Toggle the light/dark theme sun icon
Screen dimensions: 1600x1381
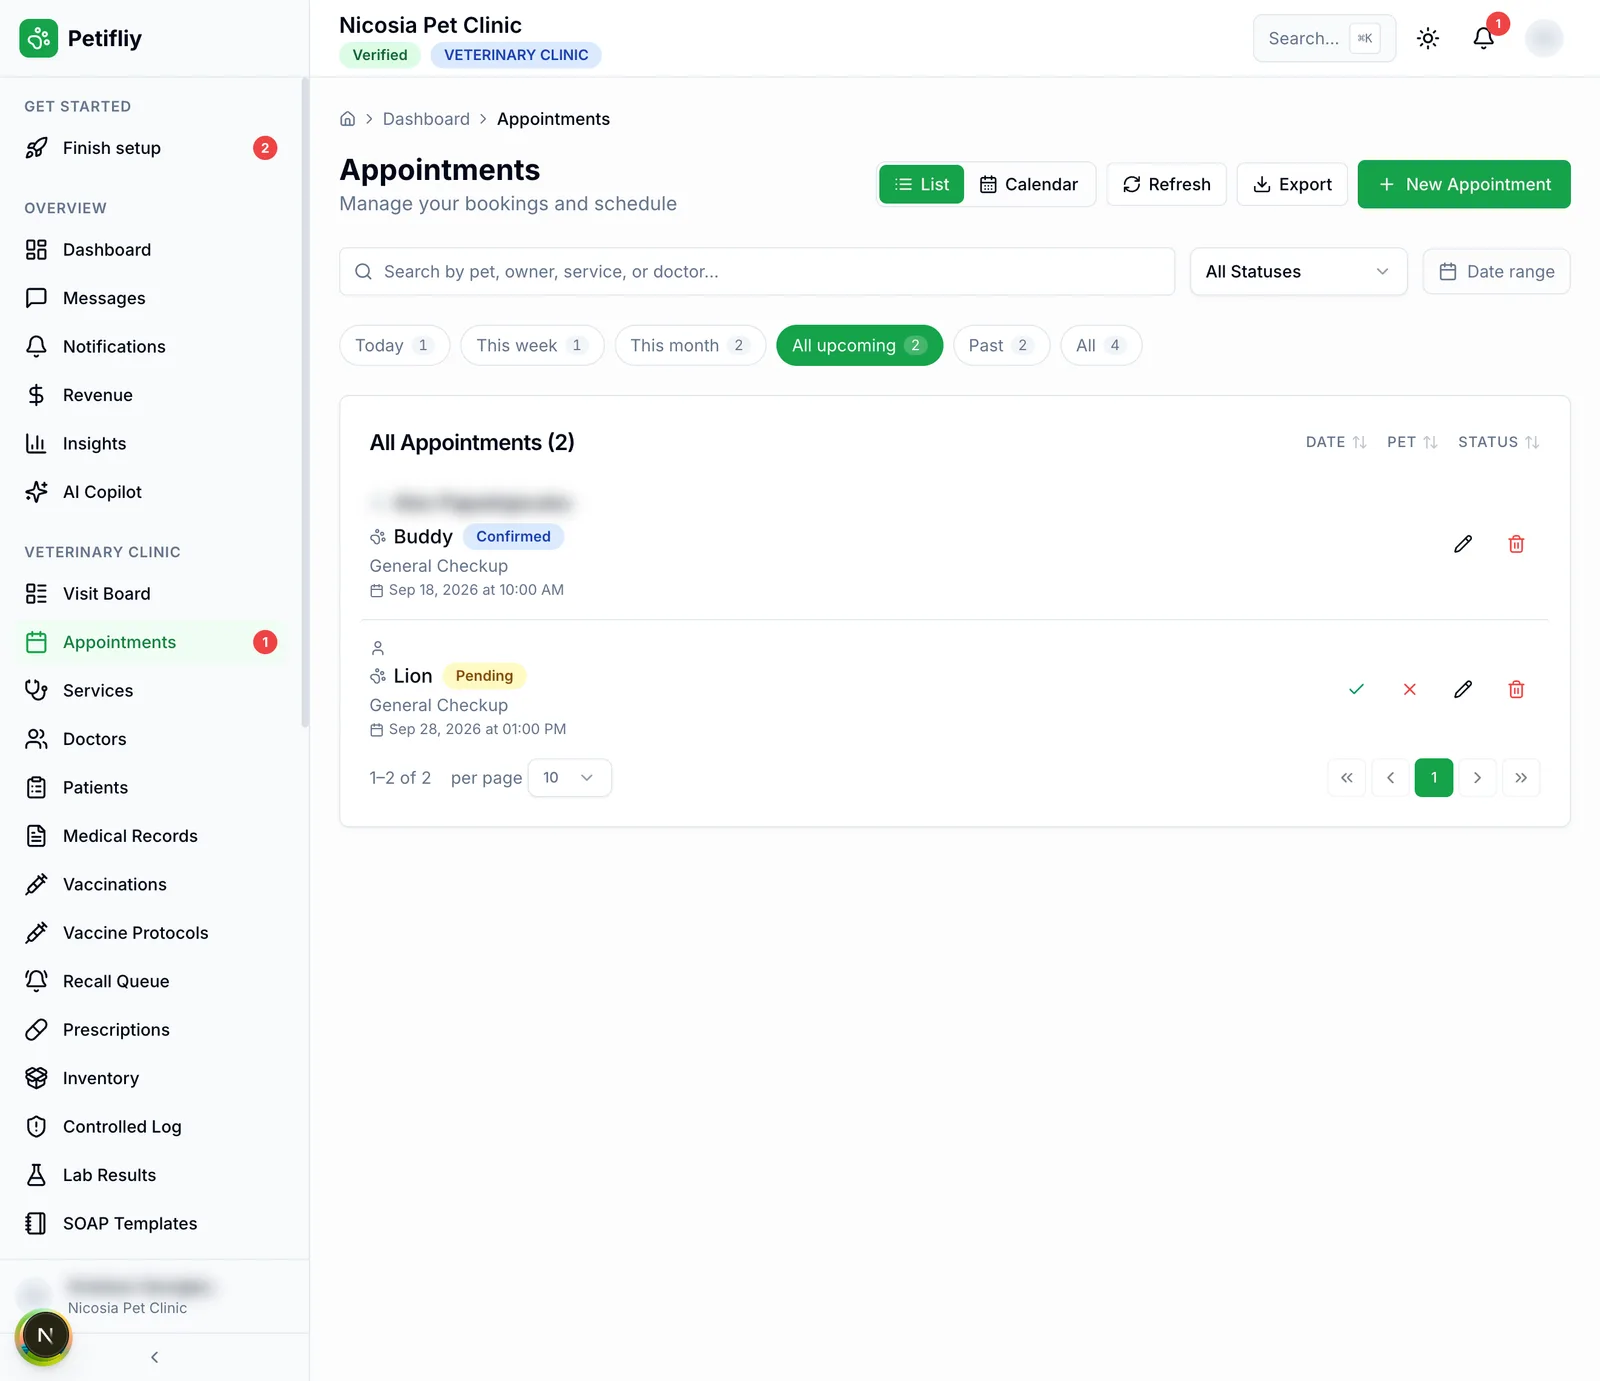[1428, 38]
